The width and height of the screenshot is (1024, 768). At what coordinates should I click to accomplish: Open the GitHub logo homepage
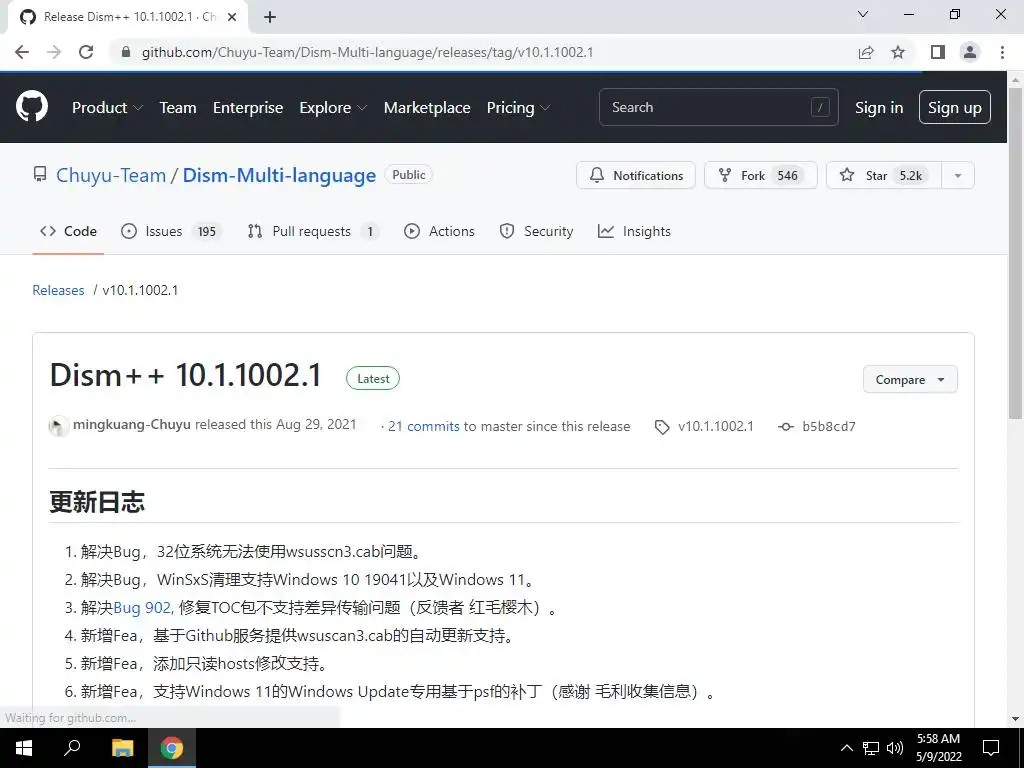coord(32,107)
